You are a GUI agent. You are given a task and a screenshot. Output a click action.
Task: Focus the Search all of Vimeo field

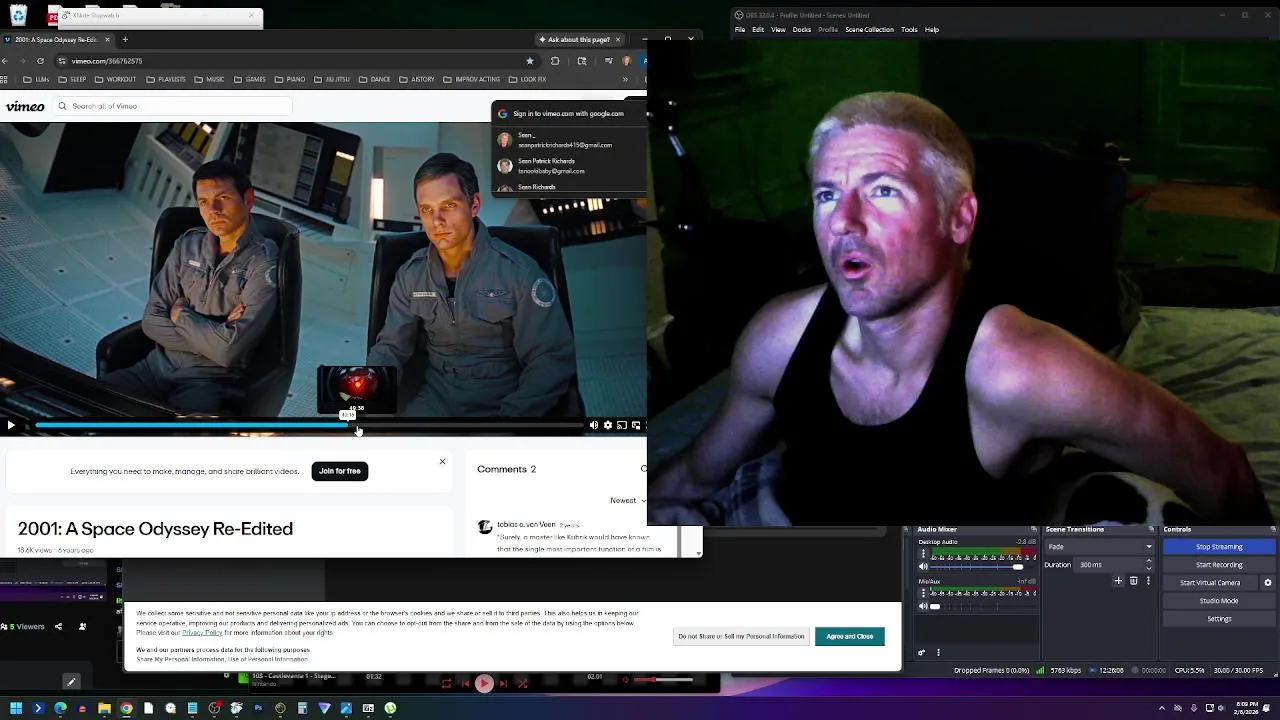[172, 106]
